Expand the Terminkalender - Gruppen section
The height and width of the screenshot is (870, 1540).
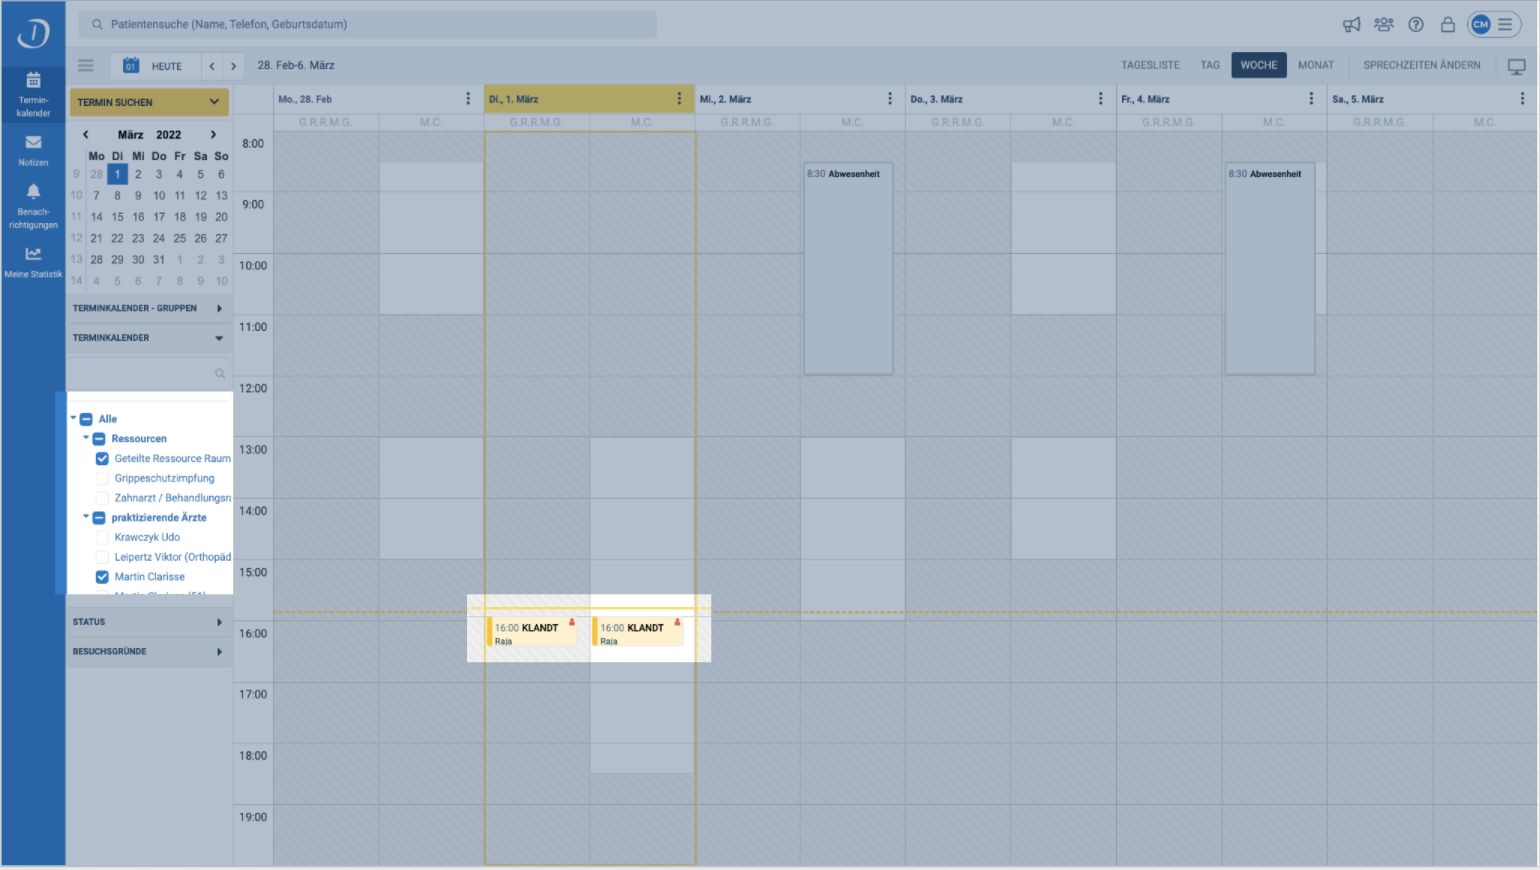149,308
